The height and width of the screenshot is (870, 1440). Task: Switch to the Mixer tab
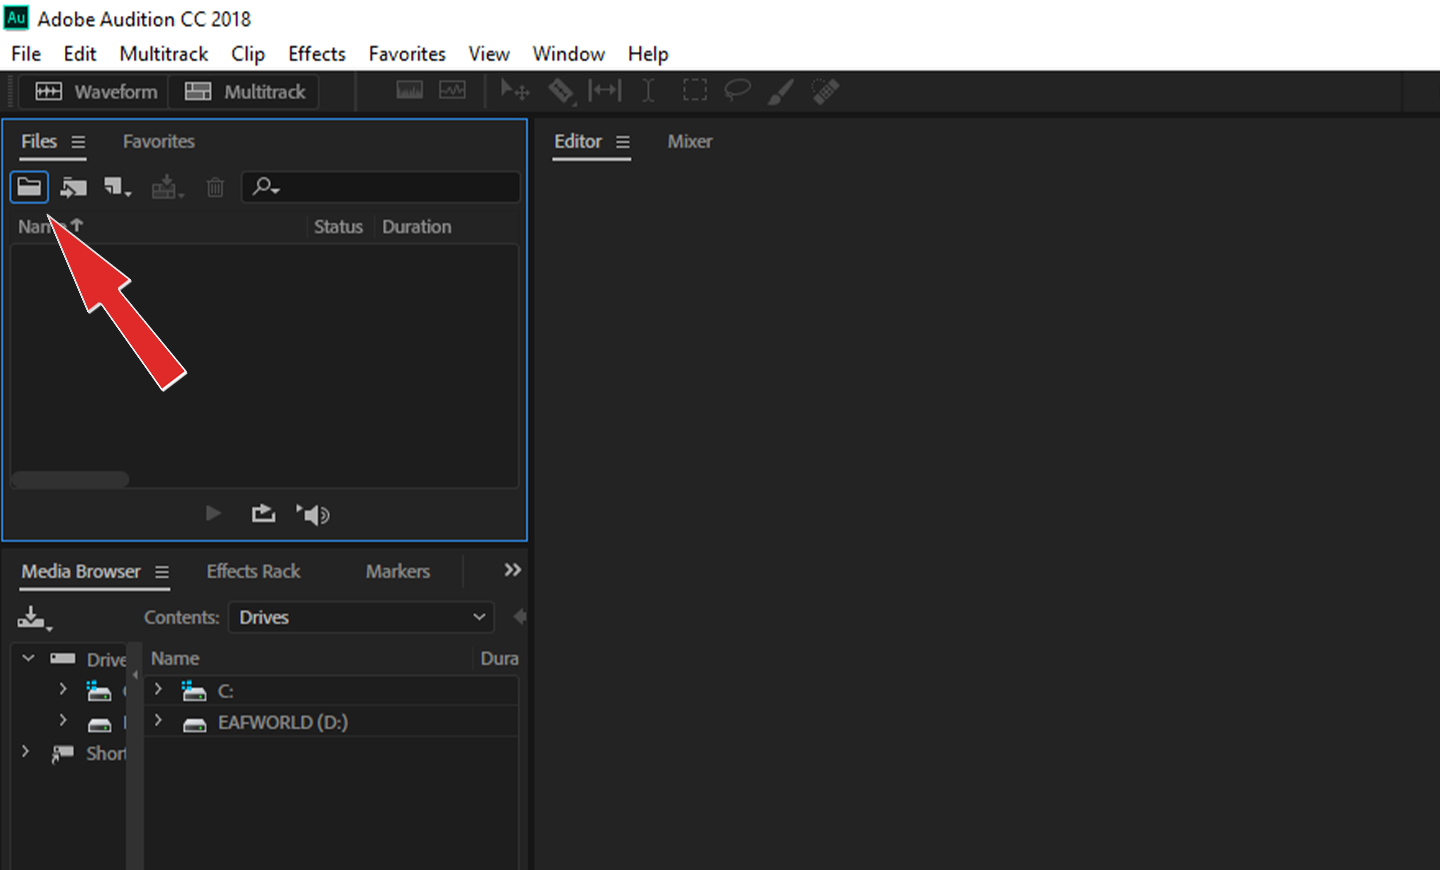coord(690,142)
